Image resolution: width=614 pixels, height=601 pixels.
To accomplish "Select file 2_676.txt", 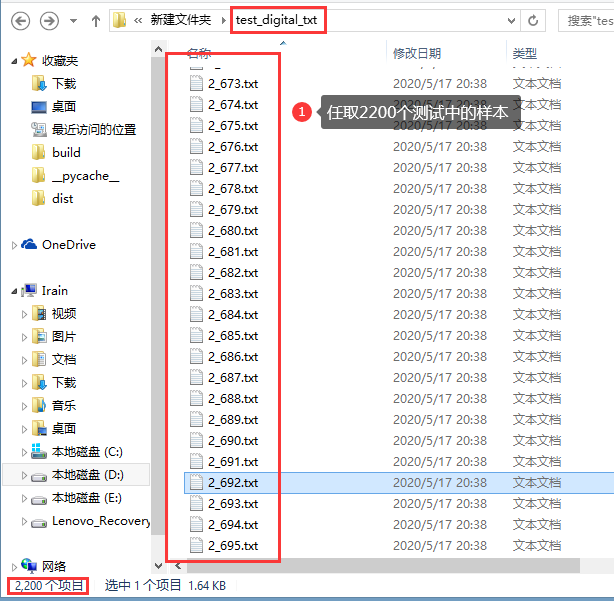I will [233, 146].
